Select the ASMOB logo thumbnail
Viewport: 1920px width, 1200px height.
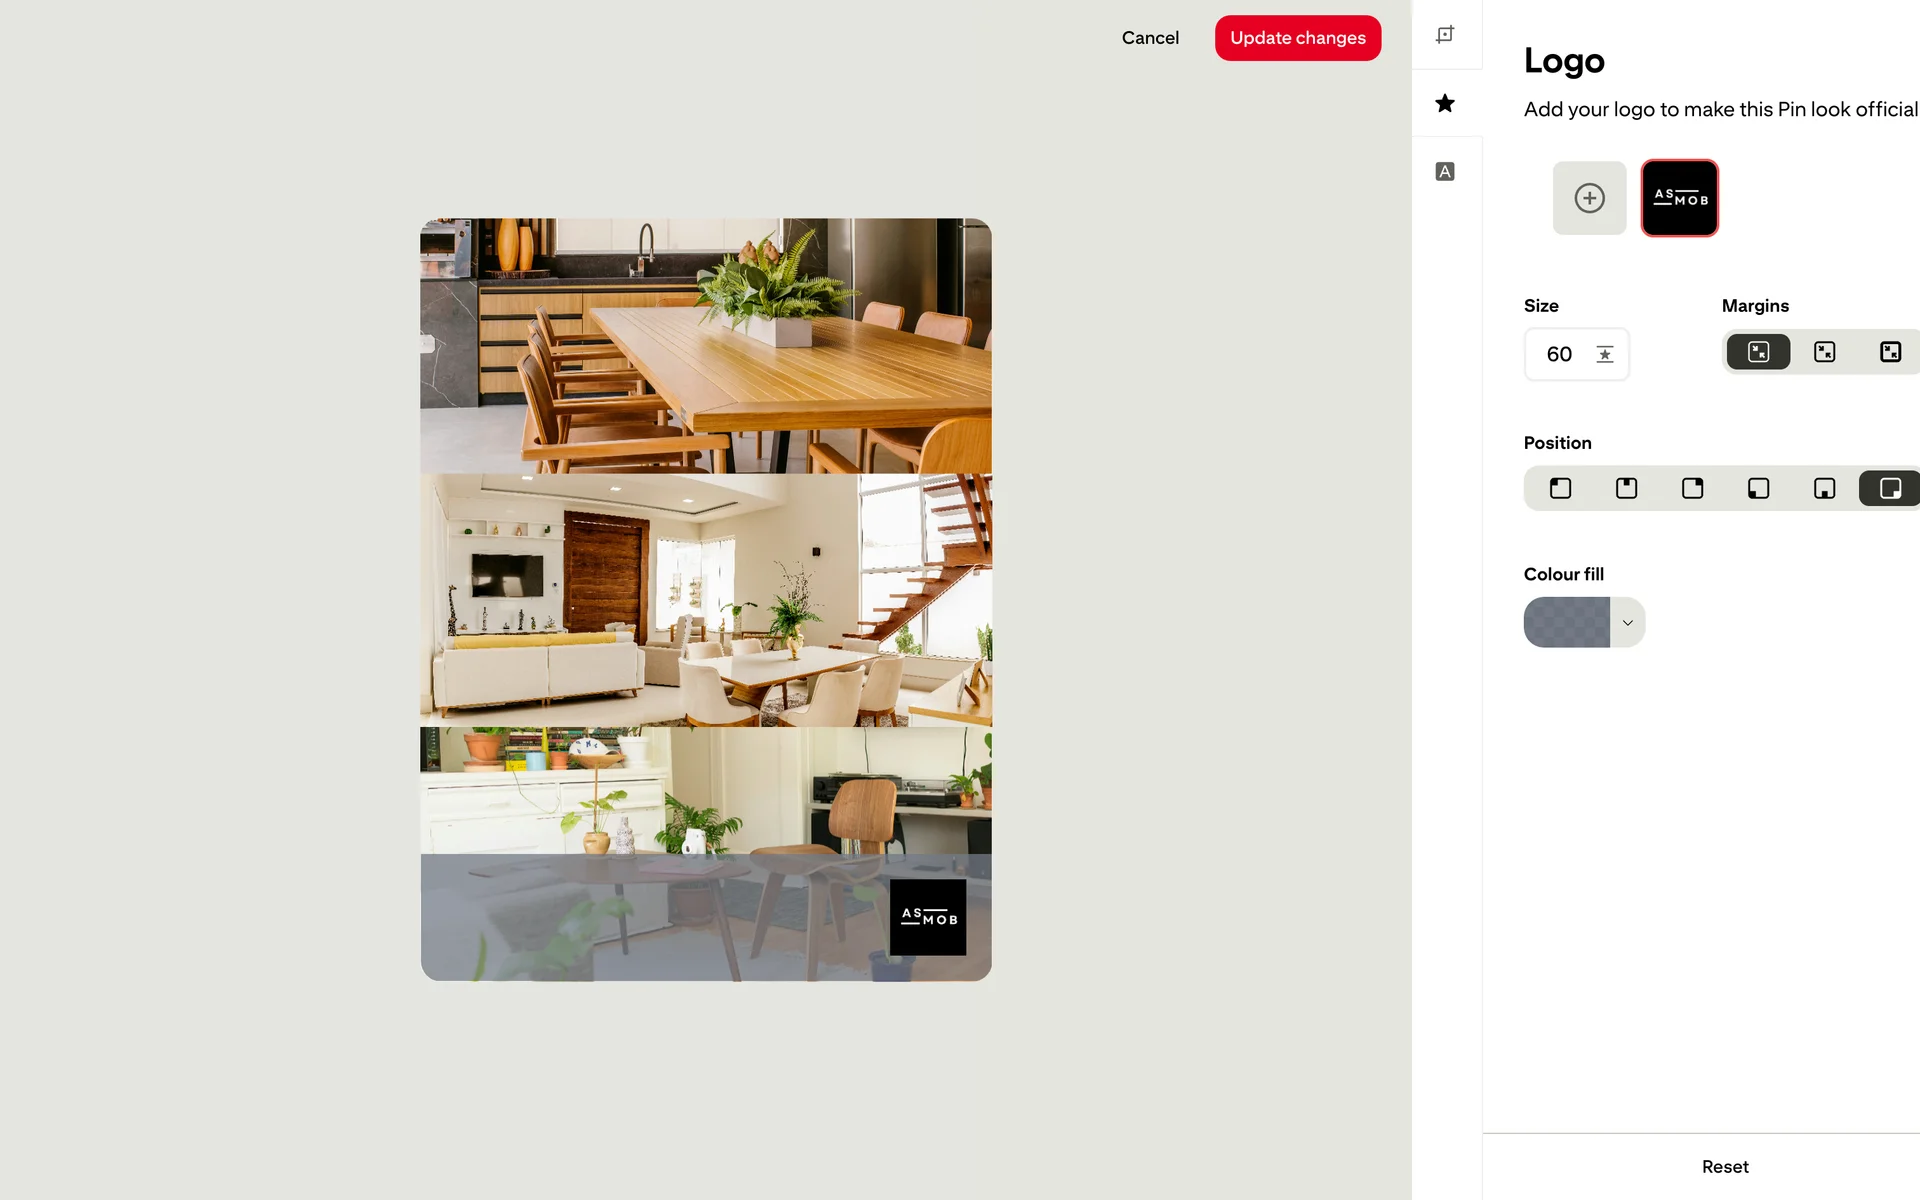[1680, 198]
